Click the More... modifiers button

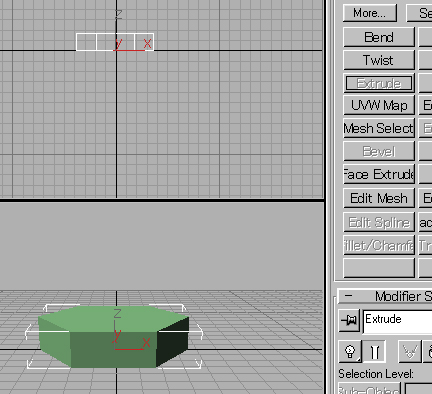tap(370, 13)
